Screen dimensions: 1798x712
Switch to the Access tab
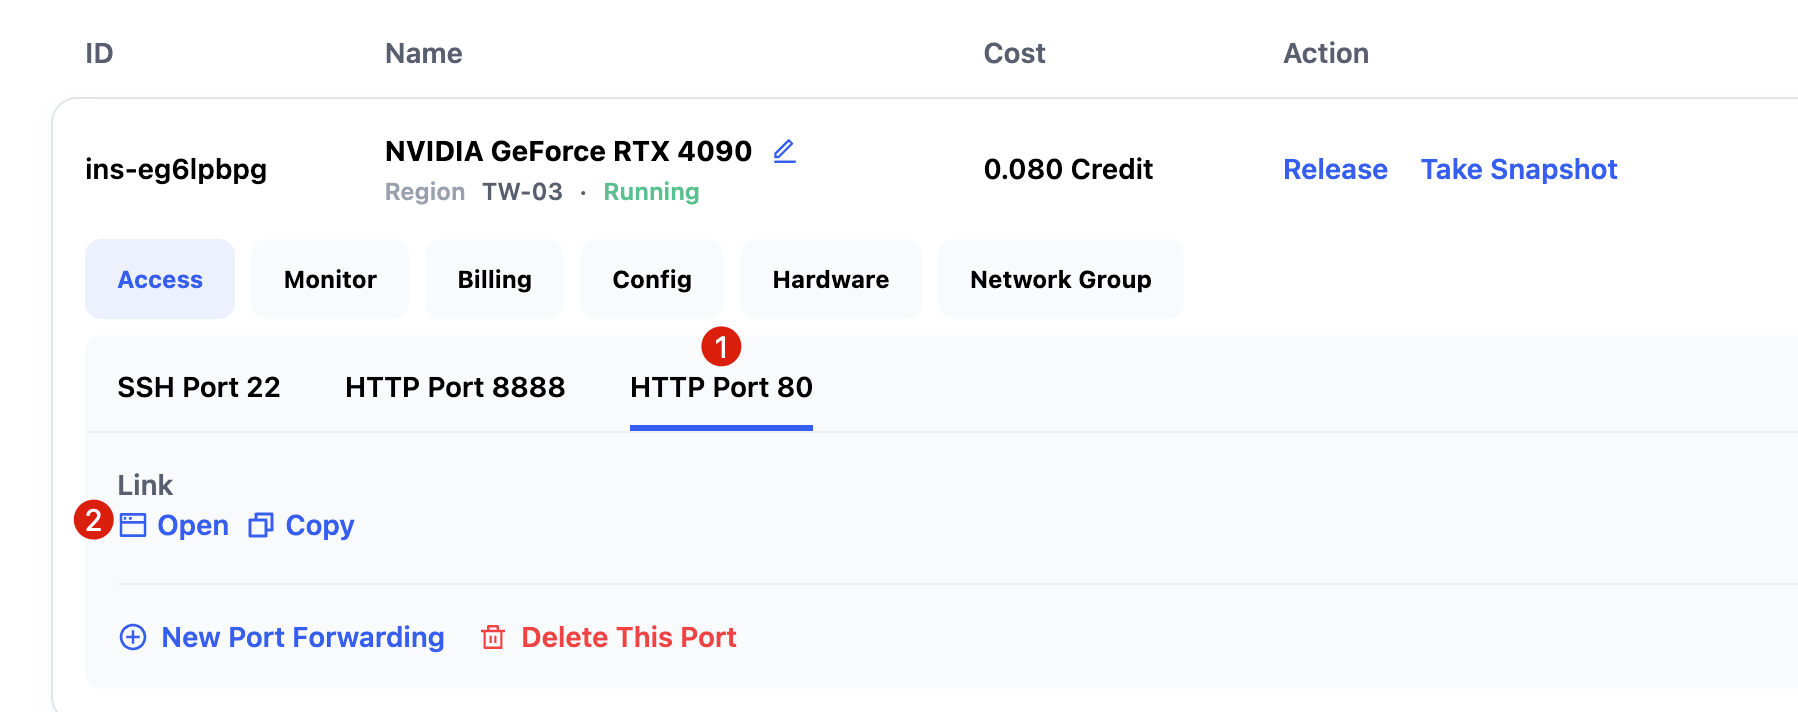[x=160, y=279]
